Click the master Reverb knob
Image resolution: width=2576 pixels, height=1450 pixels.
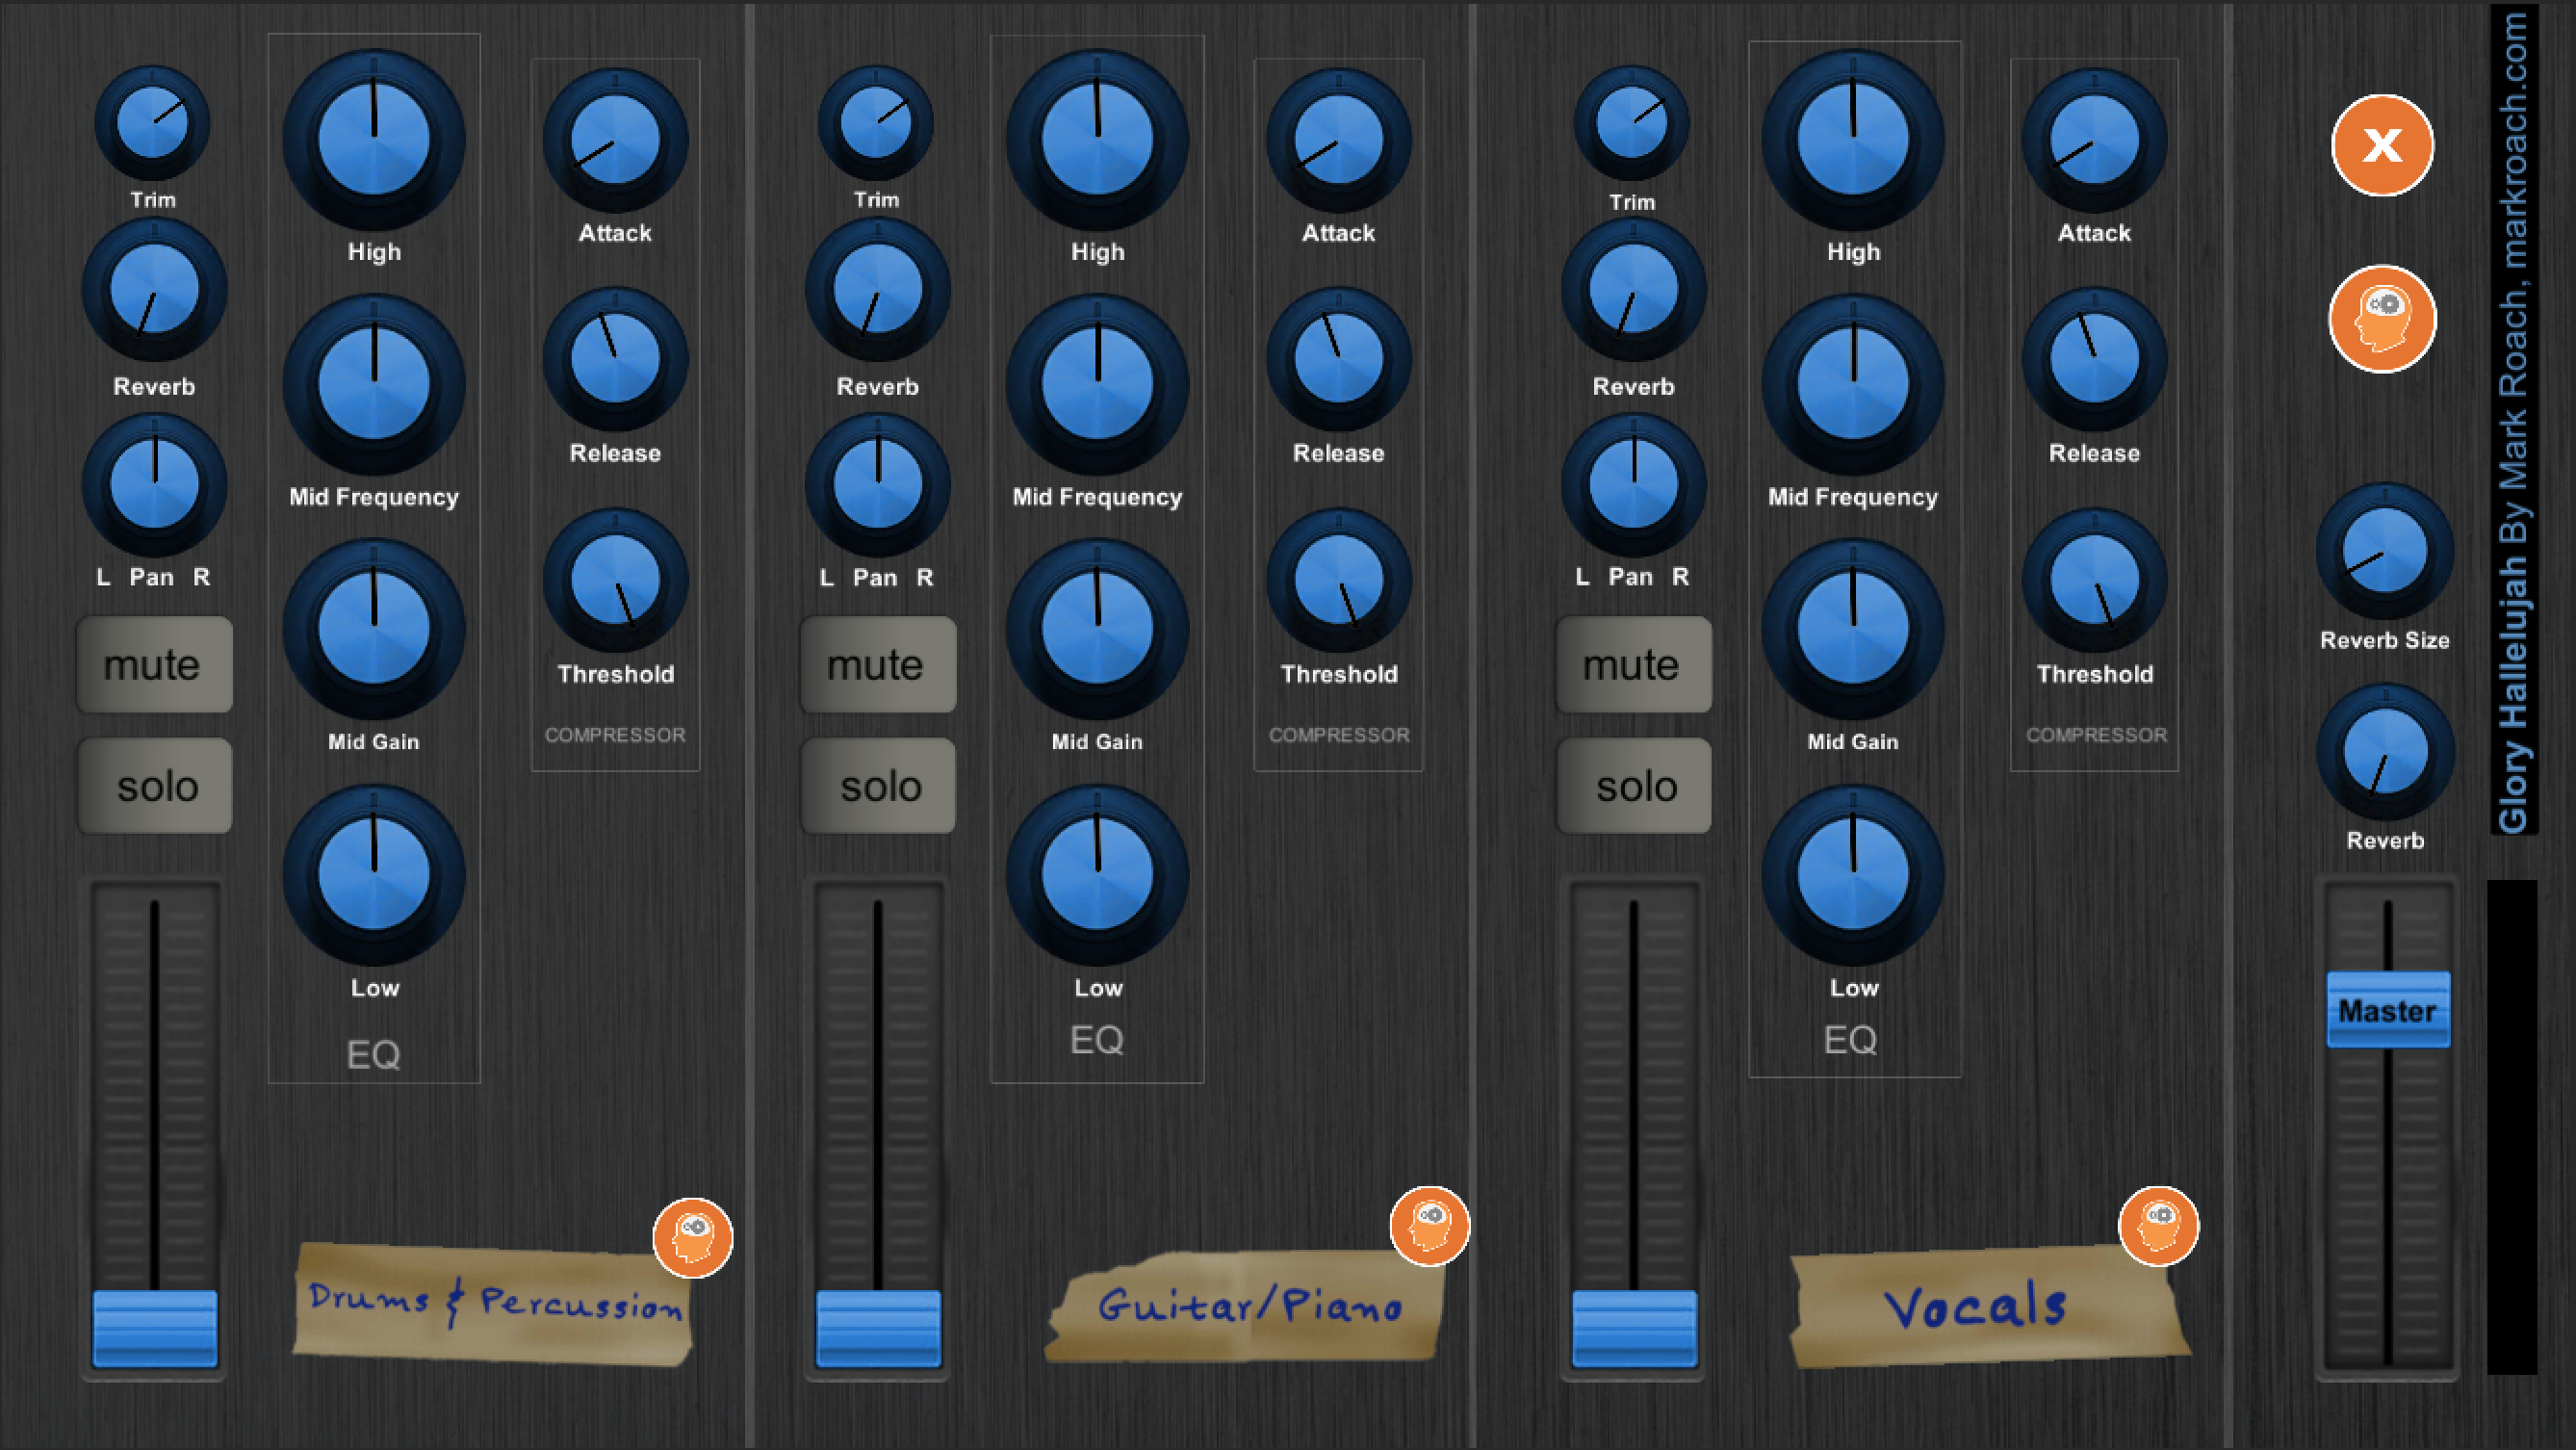2385,752
